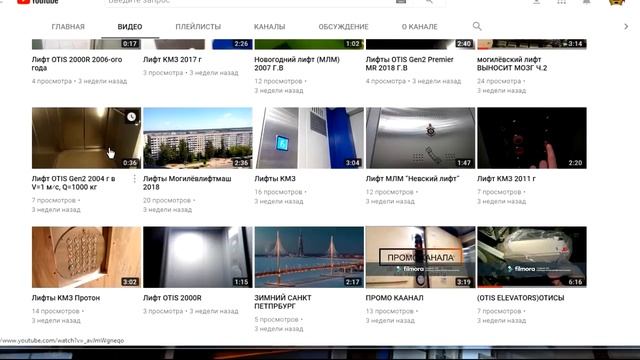Play the ЗИМНИЙ САНКТ ПЕТПРБУРГ bridge thumbnail
This screenshot has width=640, height=360.
click(x=309, y=257)
